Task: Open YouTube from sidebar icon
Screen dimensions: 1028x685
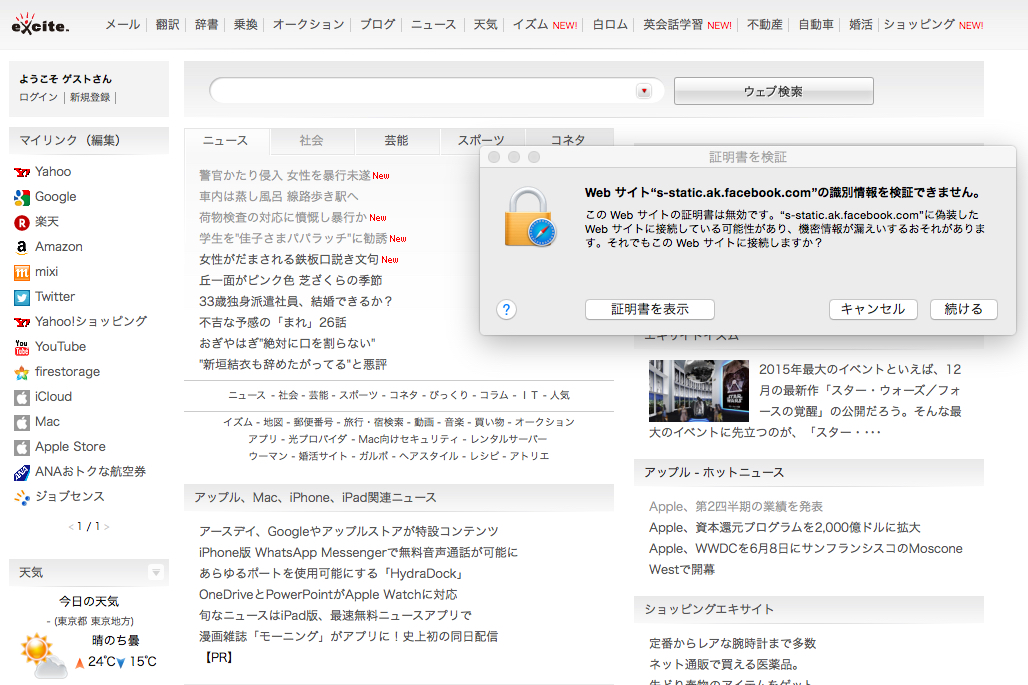Action: (x=22, y=347)
